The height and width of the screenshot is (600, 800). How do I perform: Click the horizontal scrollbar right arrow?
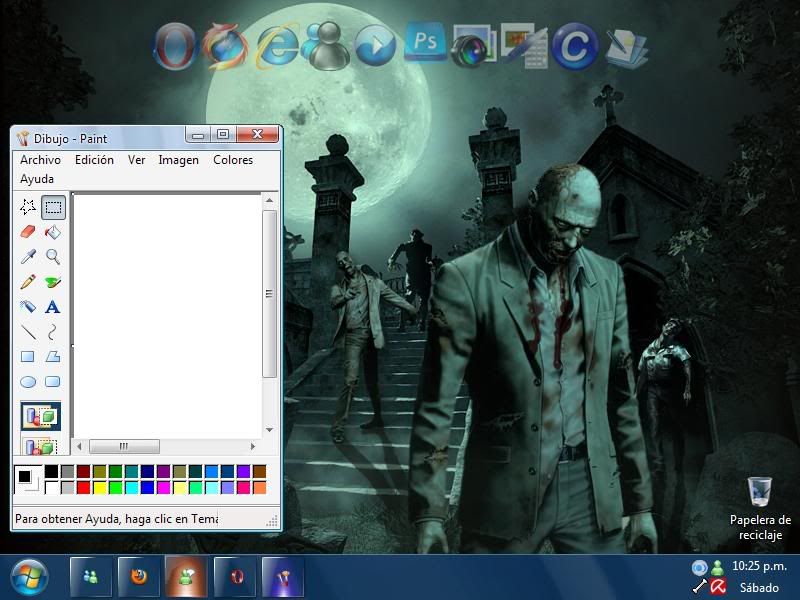click(253, 446)
